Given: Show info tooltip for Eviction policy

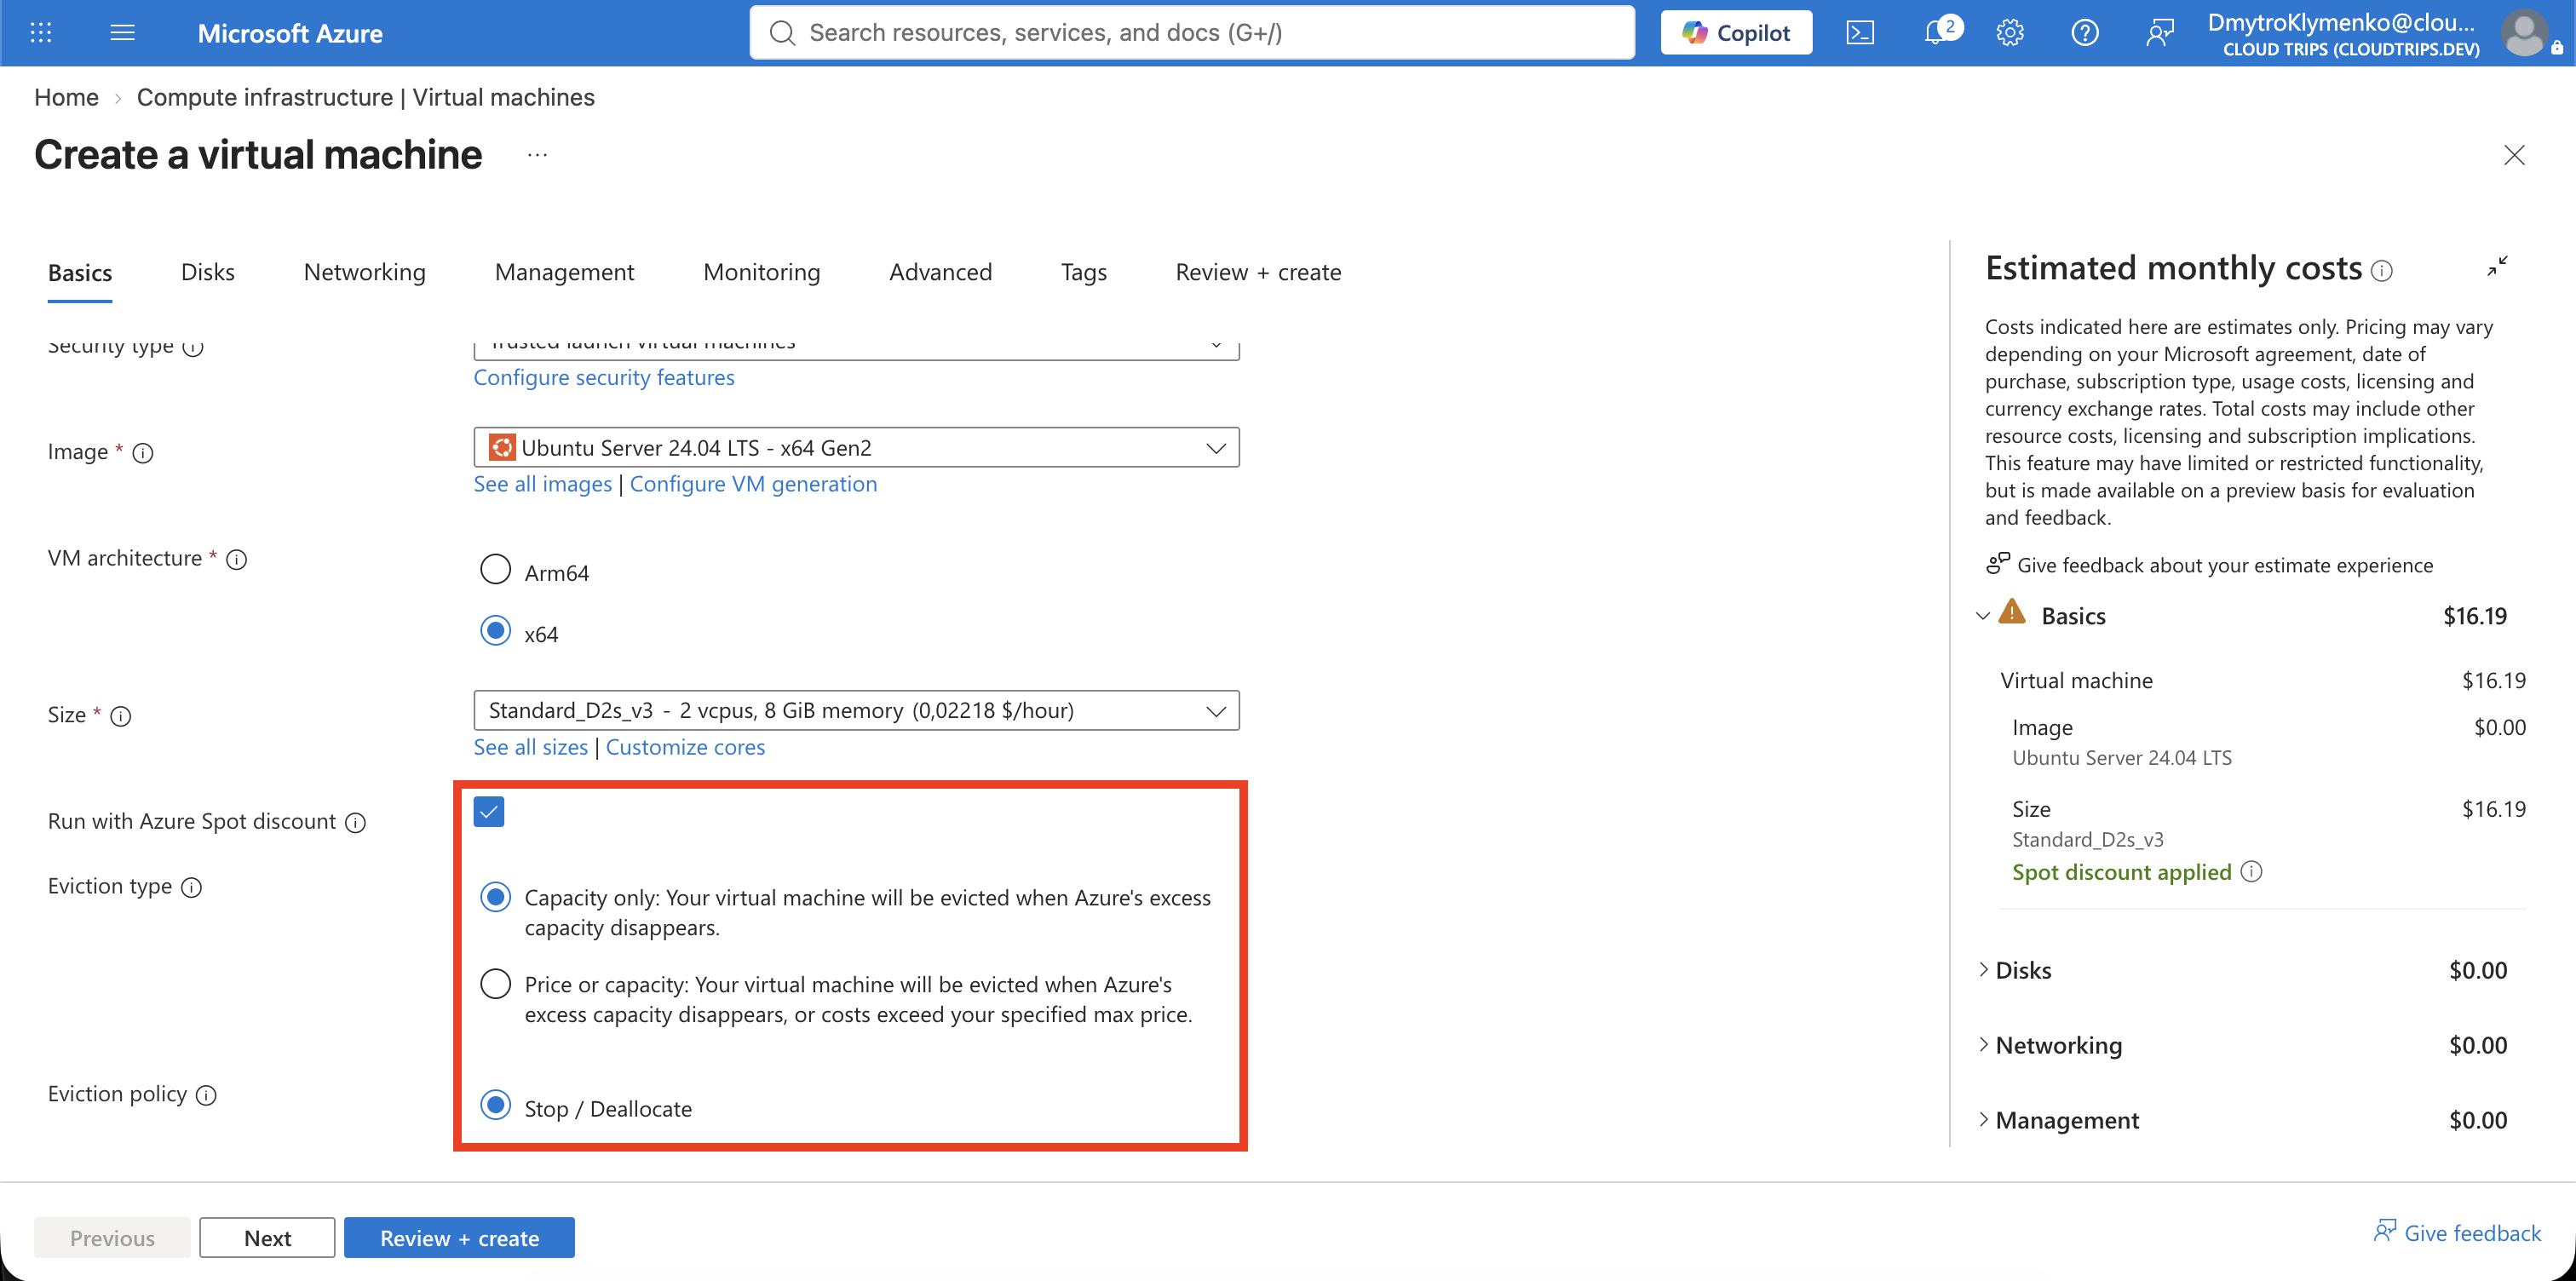Looking at the screenshot, I should click(x=206, y=1095).
